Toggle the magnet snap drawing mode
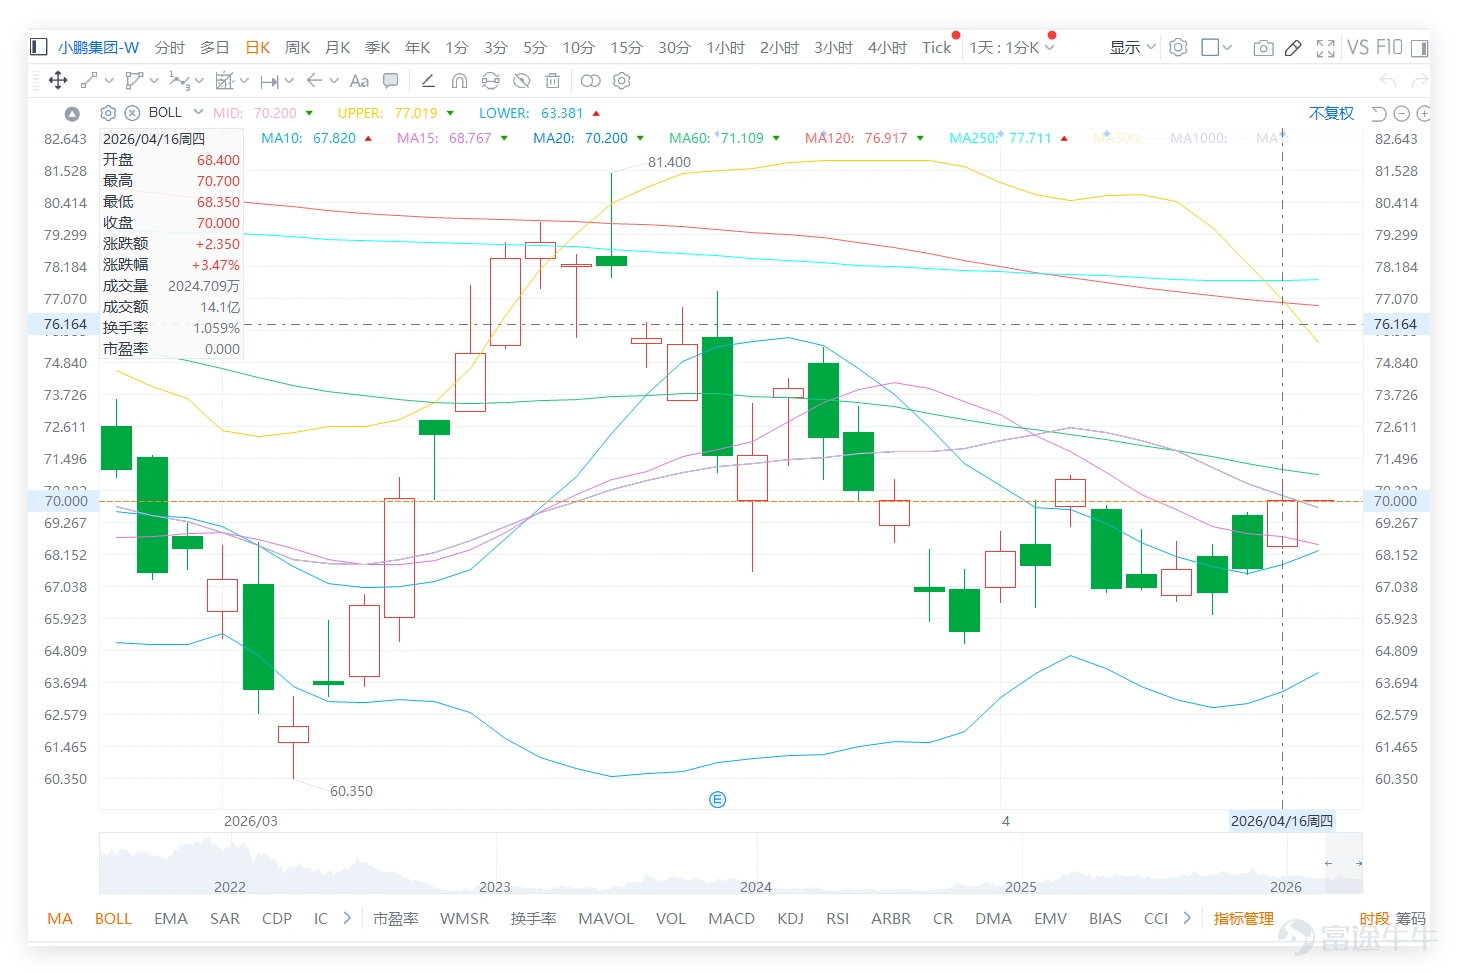Screen dimensions: 1458x974 (459, 81)
